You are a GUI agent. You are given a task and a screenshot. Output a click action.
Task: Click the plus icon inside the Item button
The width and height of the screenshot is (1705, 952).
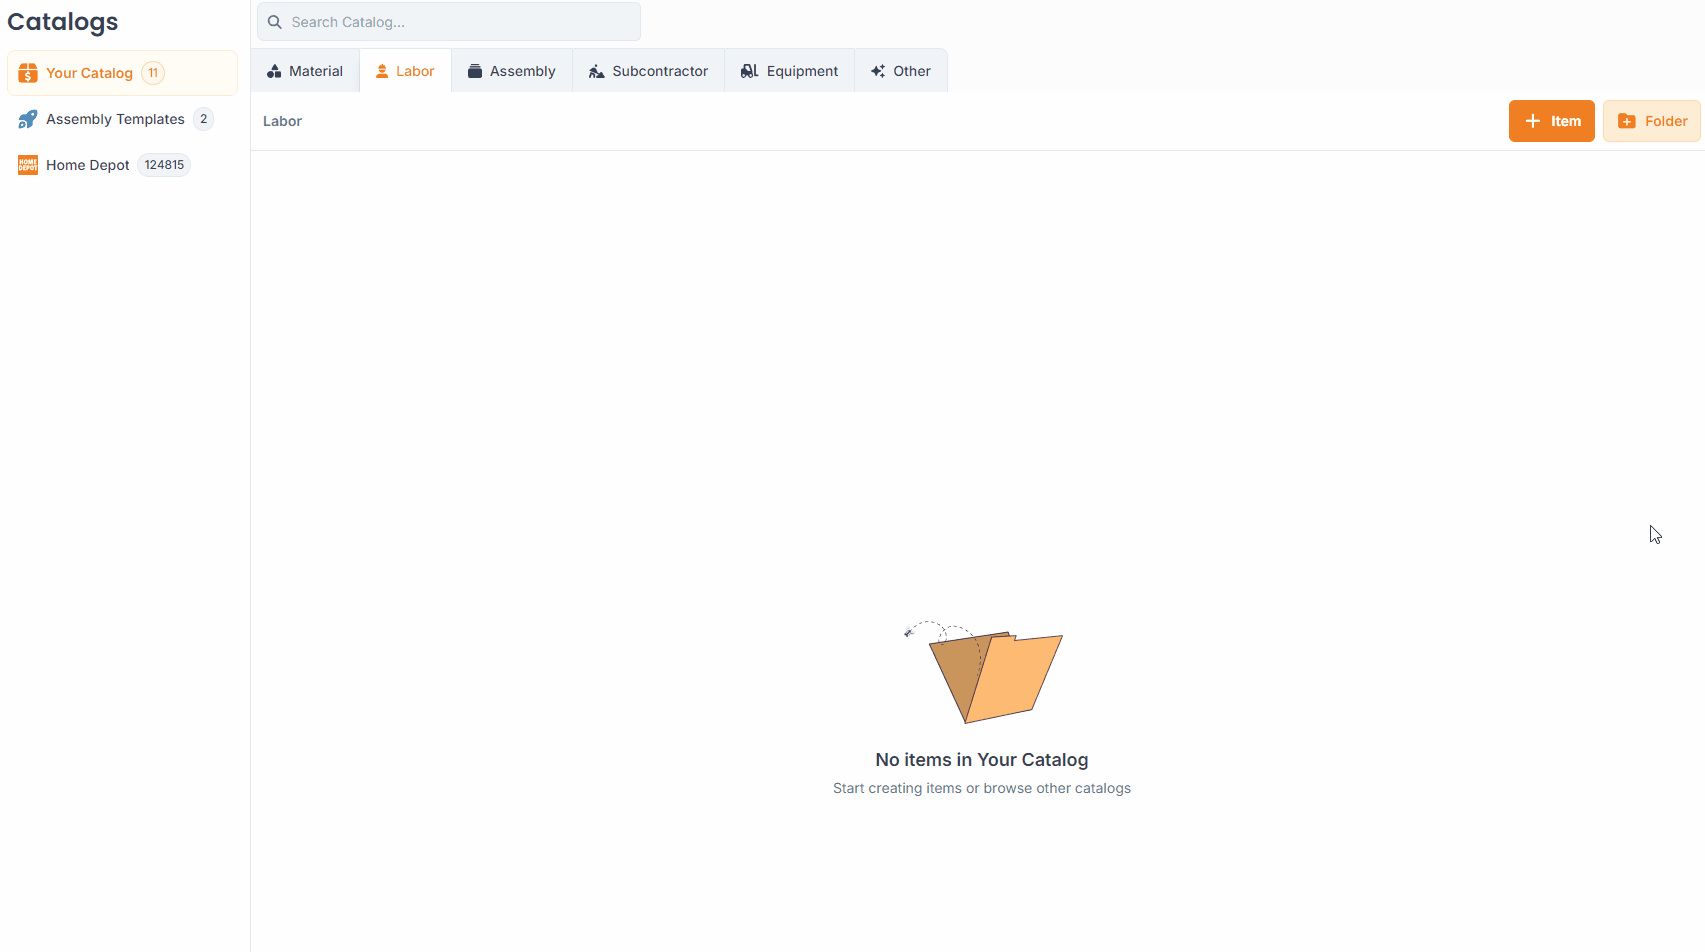click(1531, 120)
